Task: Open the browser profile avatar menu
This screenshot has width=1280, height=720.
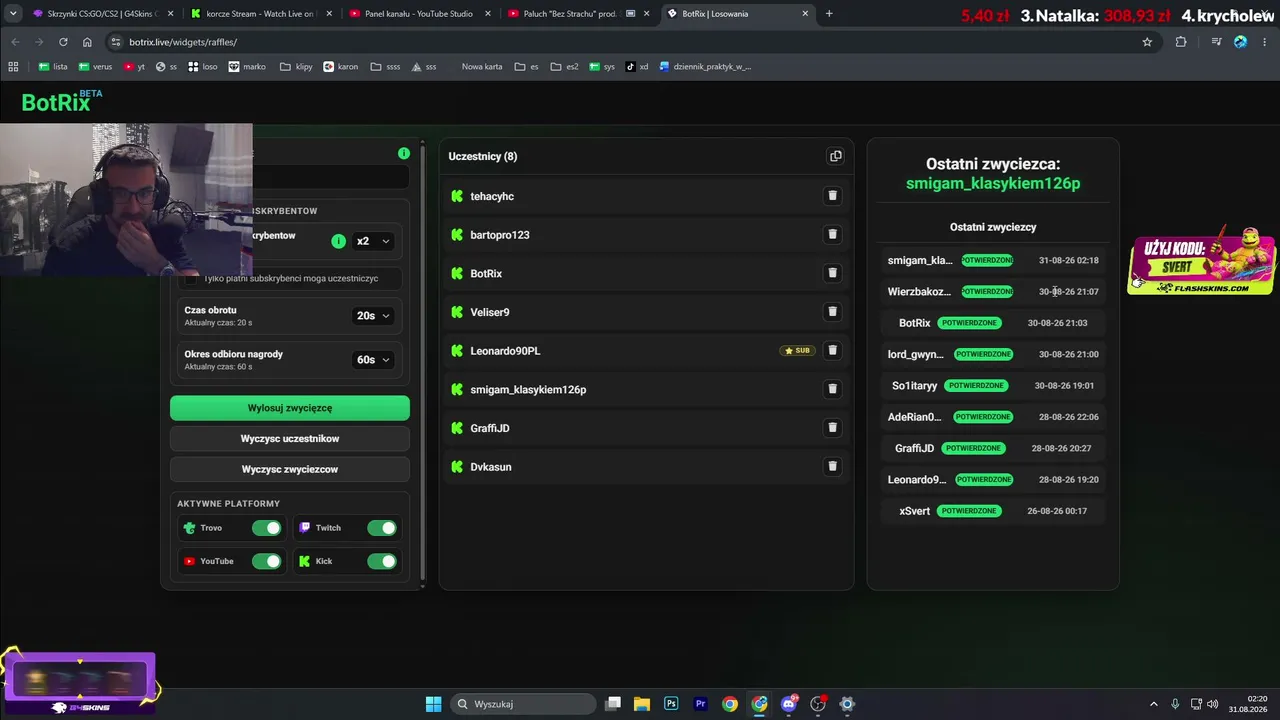Action: coord(1241,42)
